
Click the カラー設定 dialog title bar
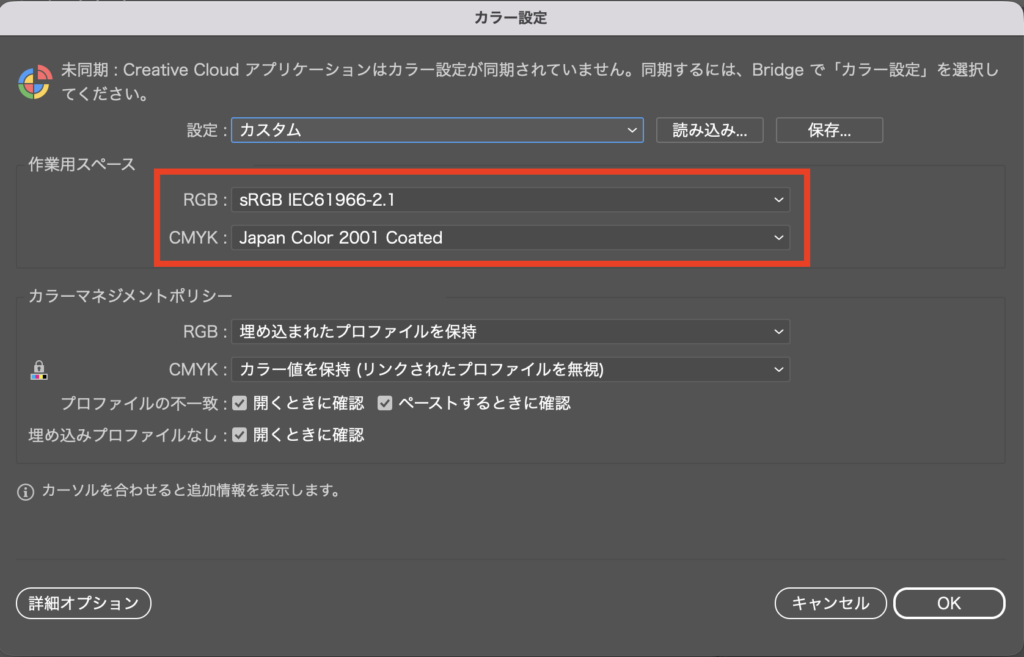[x=511, y=17]
